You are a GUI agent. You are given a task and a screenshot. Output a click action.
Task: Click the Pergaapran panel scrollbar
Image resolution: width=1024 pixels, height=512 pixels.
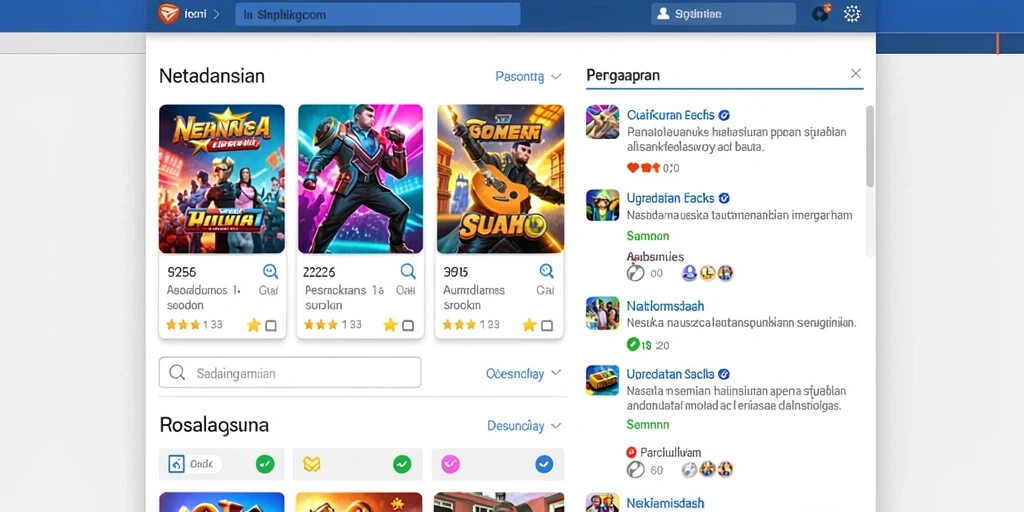point(870,146)
